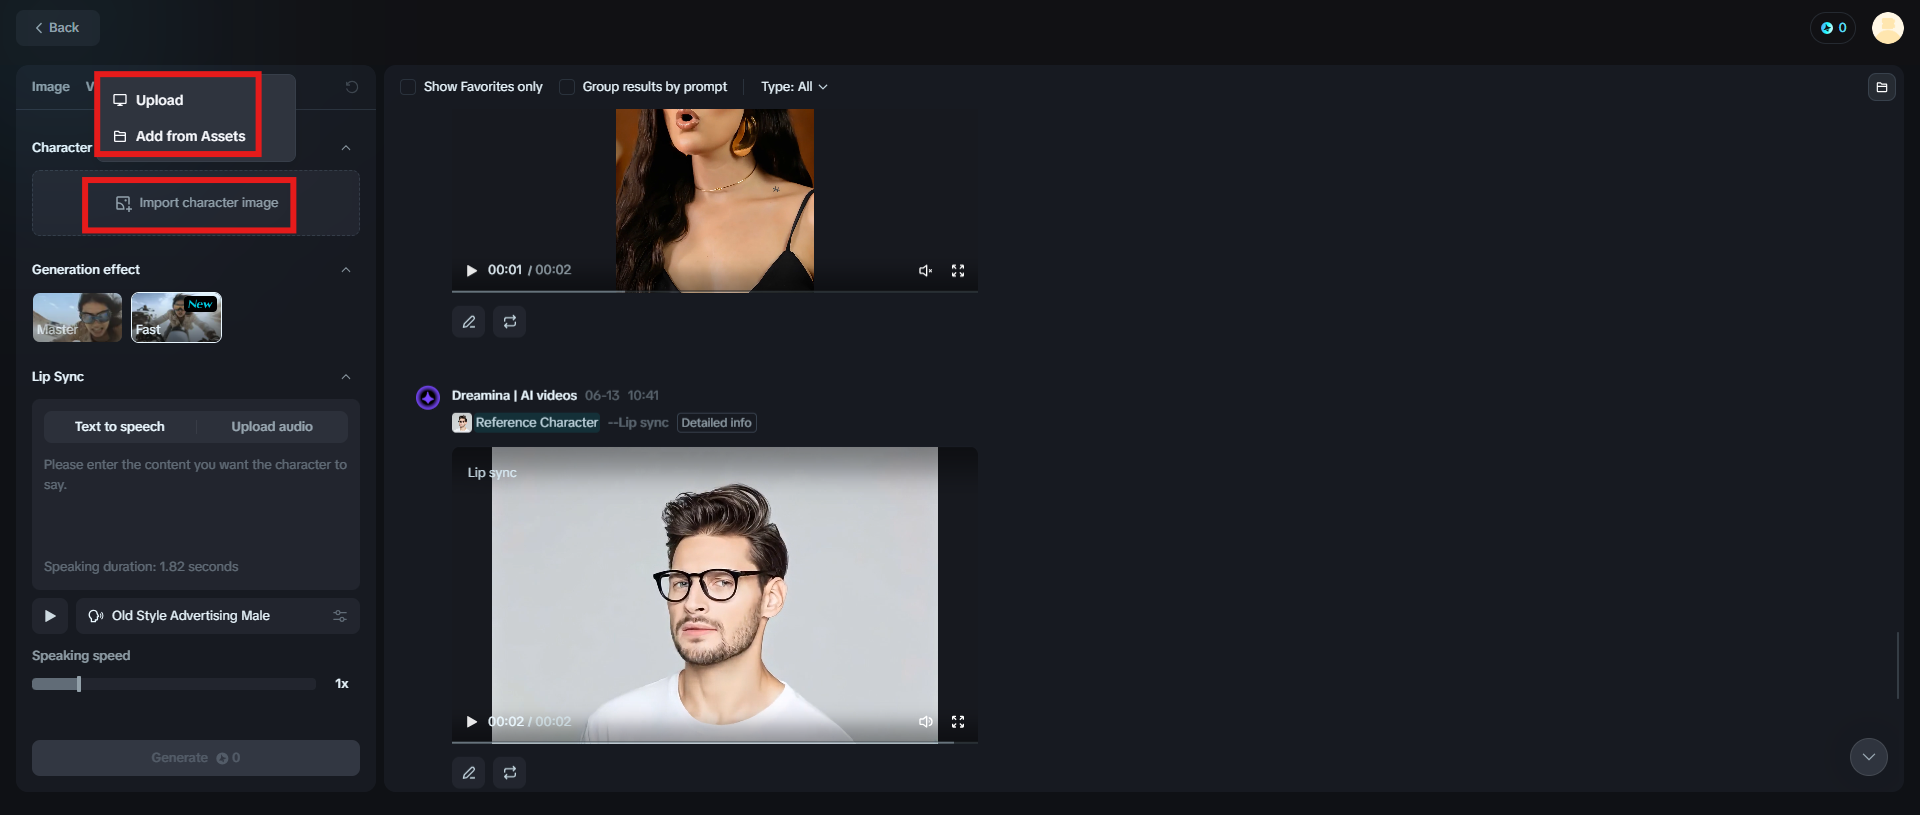The image size is (1920, 815).
Task: Click the regenerate icon under the Lip sync video
Action: click(x=510, y=773)
